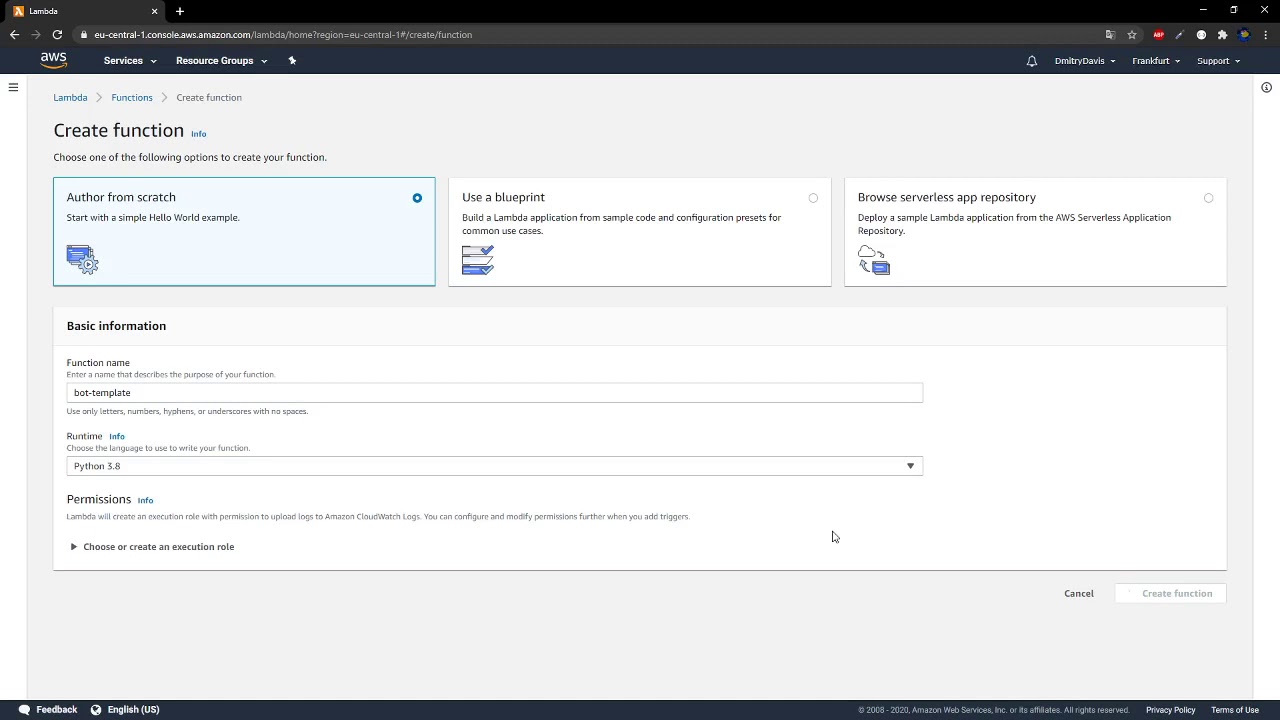The image size is (1280, 720).
Task: Open the browser extensions puzzle icon
Action: 1222,35
